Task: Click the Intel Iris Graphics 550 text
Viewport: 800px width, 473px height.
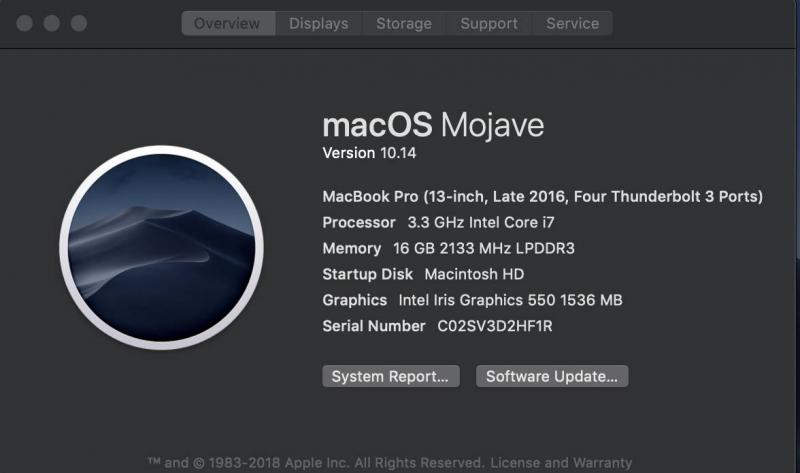Action: (x=477, y=300)
